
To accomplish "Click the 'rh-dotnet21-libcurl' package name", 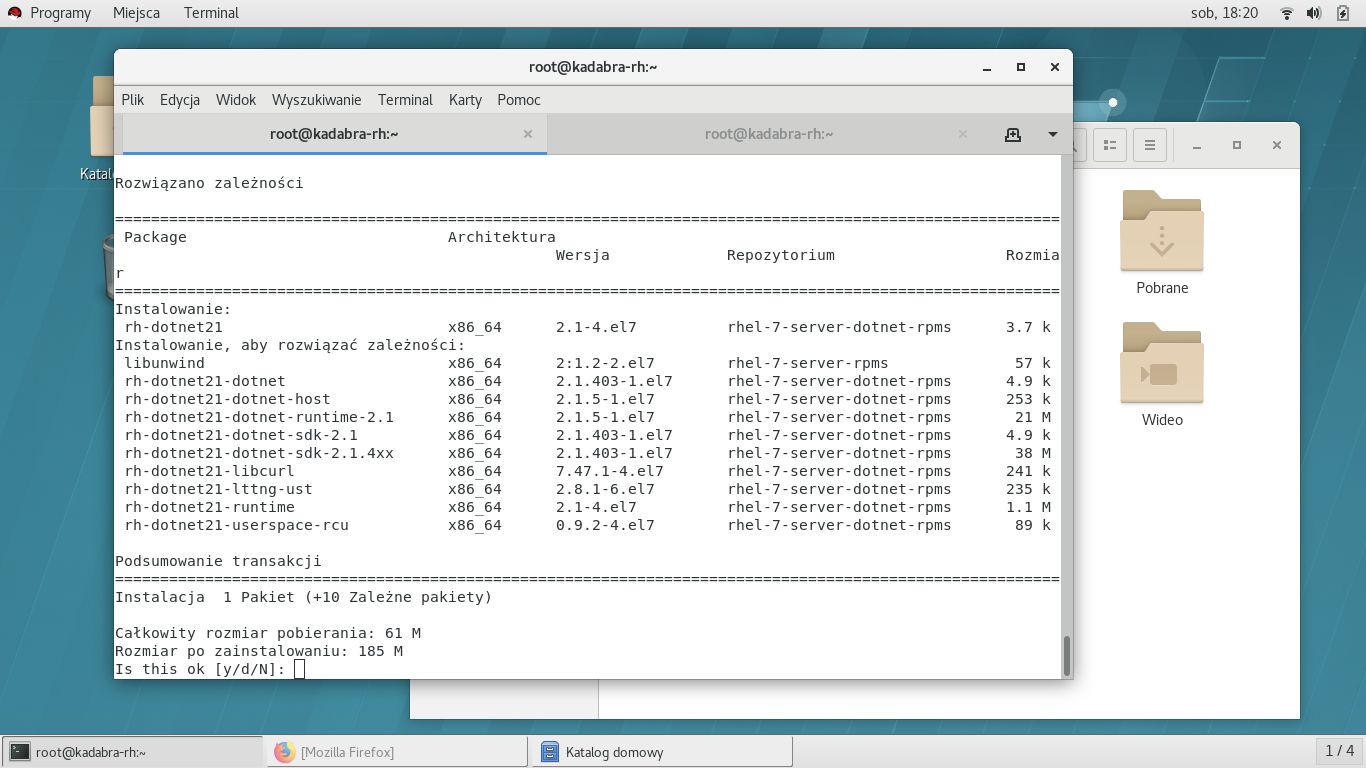I will point(209,471).
